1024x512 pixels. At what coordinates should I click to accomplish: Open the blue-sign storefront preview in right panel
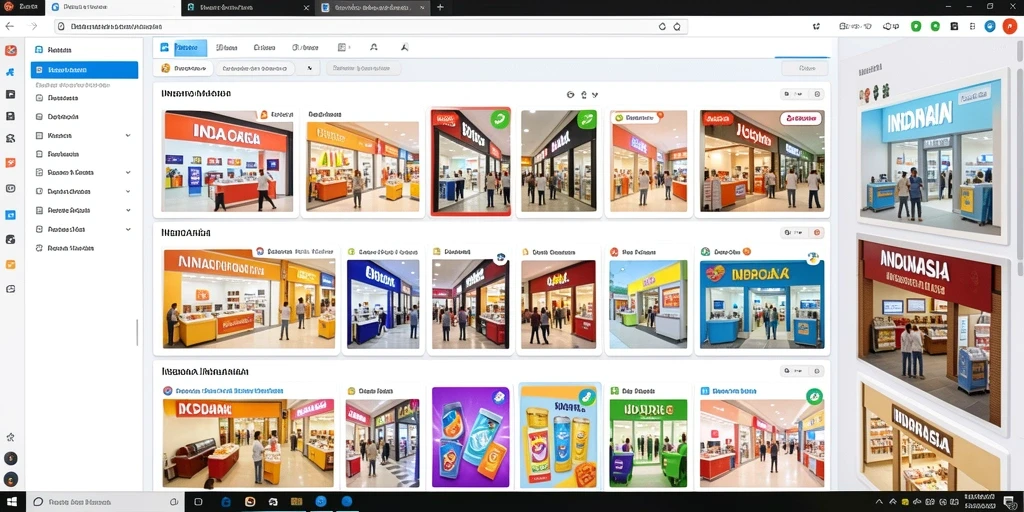(x=931, y=157)
